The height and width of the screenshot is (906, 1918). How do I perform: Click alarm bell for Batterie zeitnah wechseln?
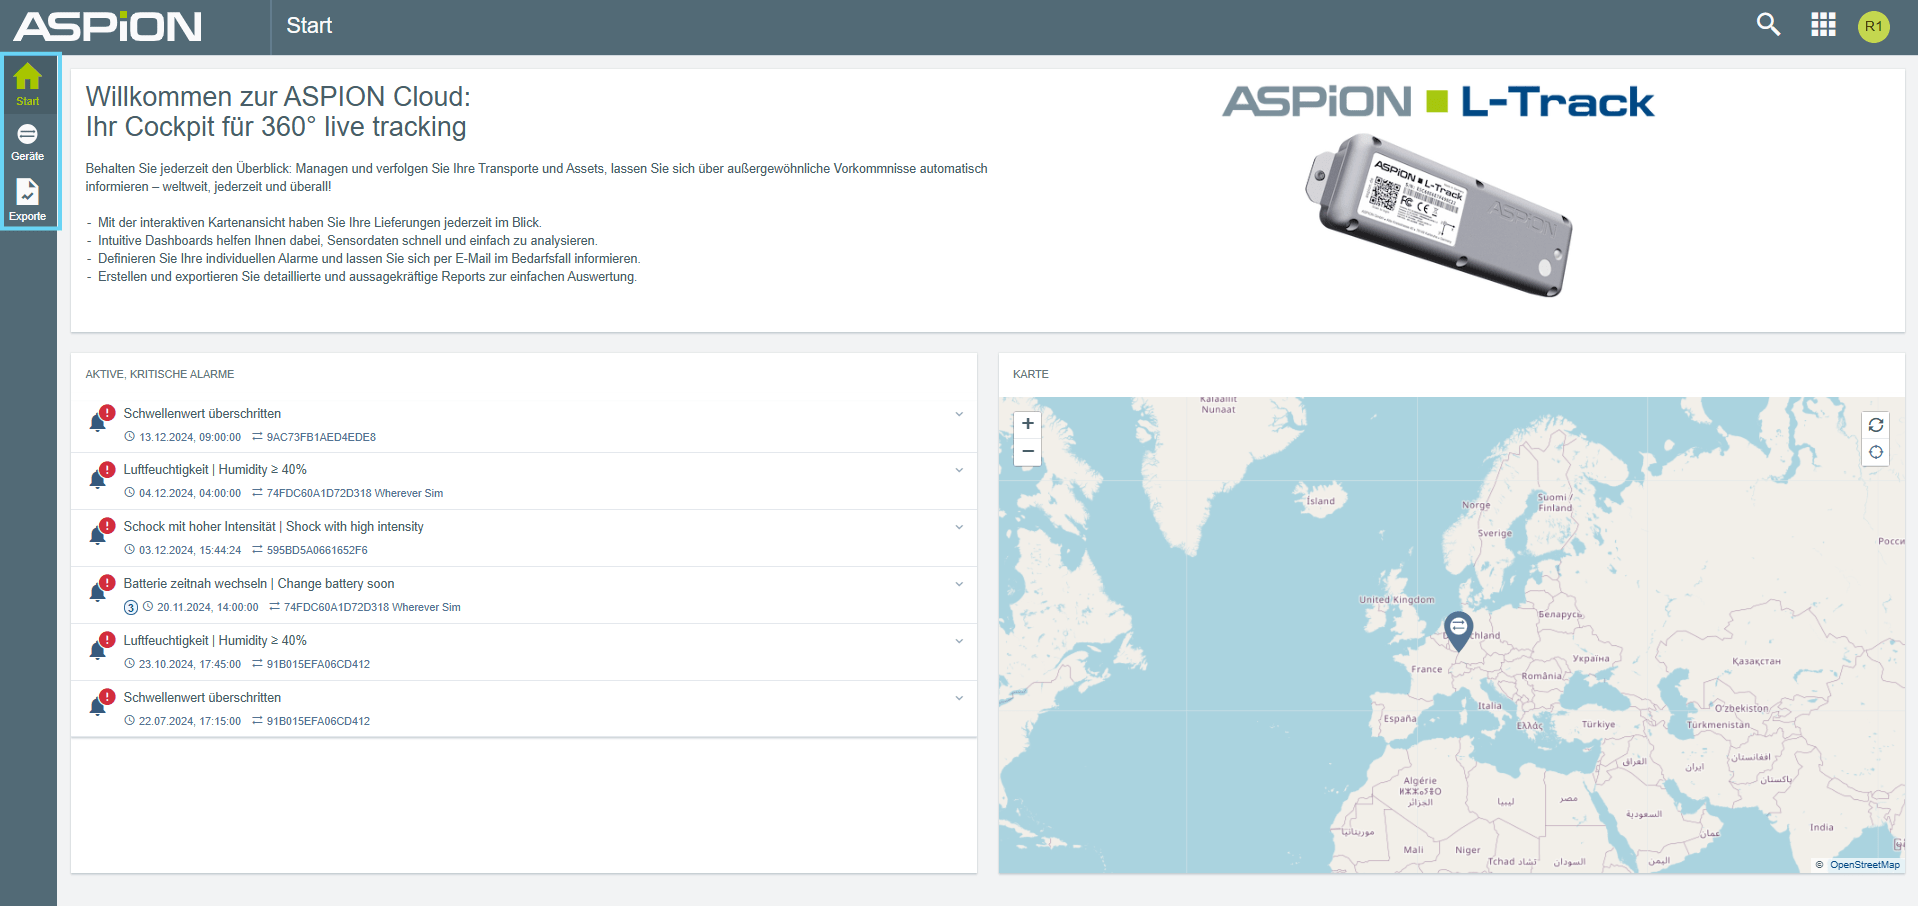click(x=100, y=590)
